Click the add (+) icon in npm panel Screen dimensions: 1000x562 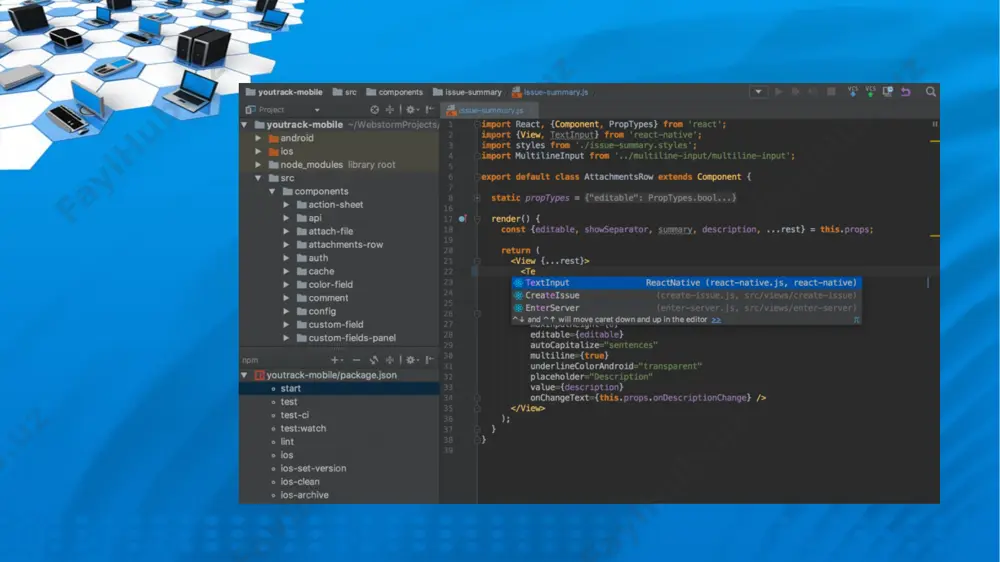tap(336, 360)
